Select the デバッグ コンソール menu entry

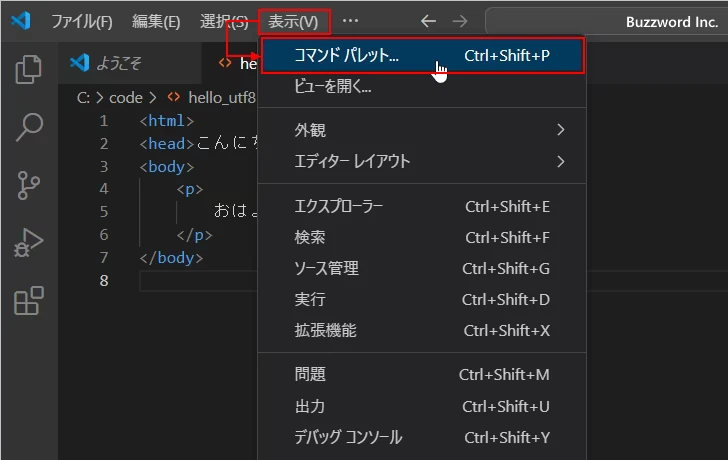(348, 437)
